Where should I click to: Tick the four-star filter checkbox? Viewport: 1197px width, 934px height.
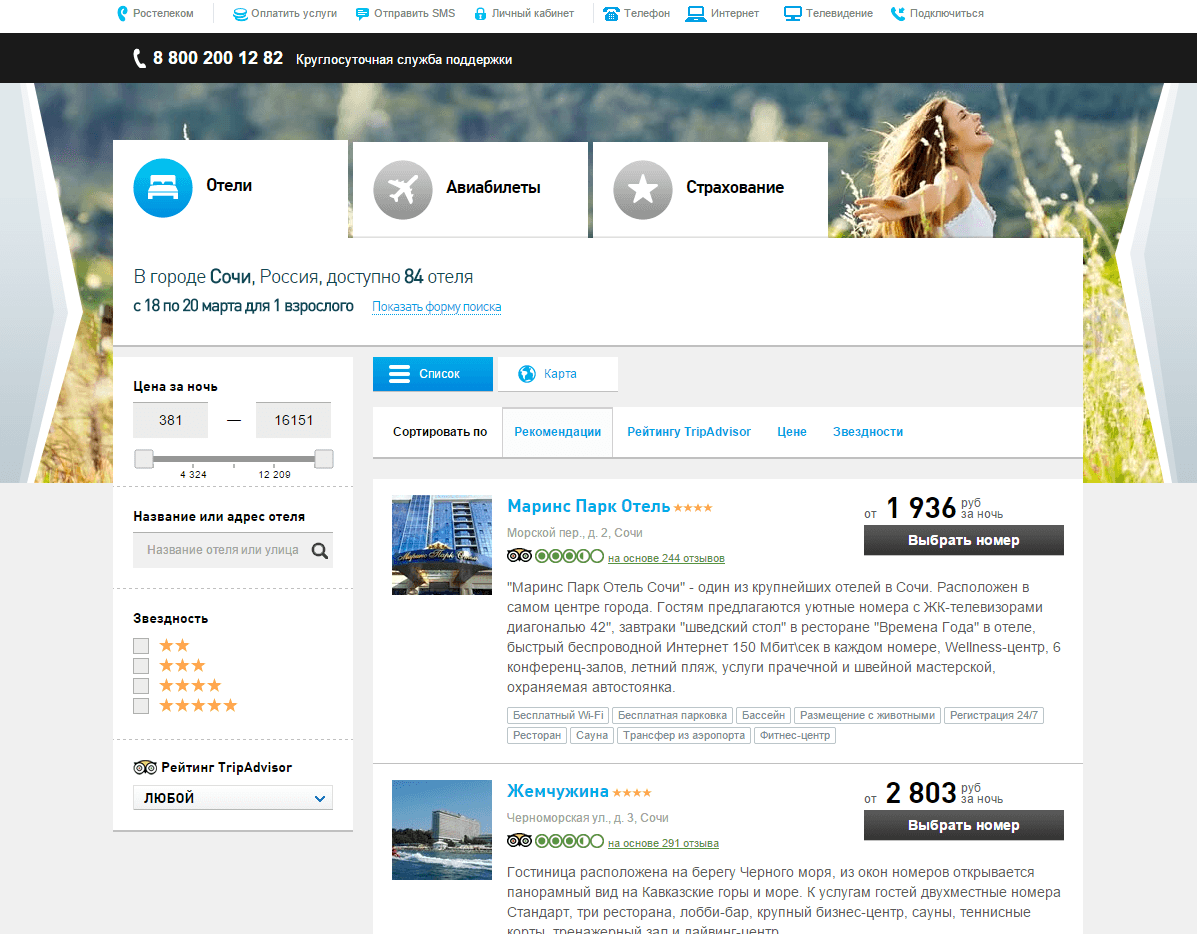(140, 686)
